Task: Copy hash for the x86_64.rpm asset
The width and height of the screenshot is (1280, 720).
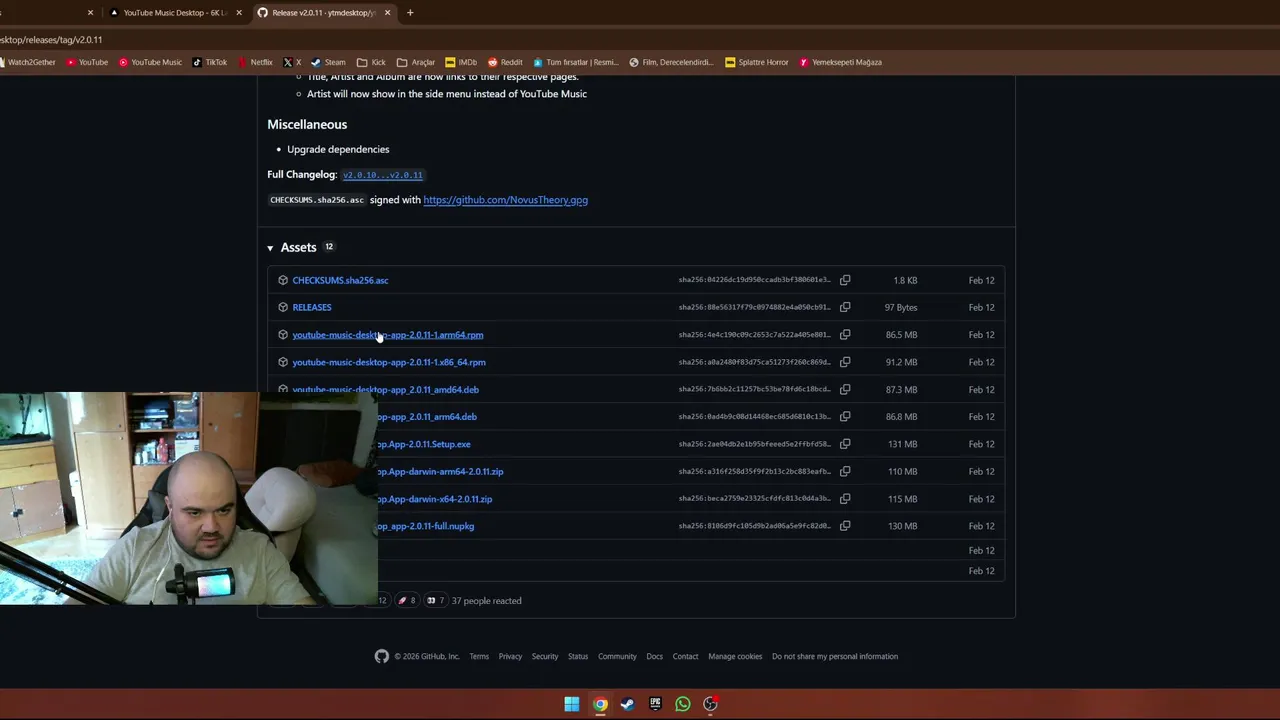Action: point(845,362)
